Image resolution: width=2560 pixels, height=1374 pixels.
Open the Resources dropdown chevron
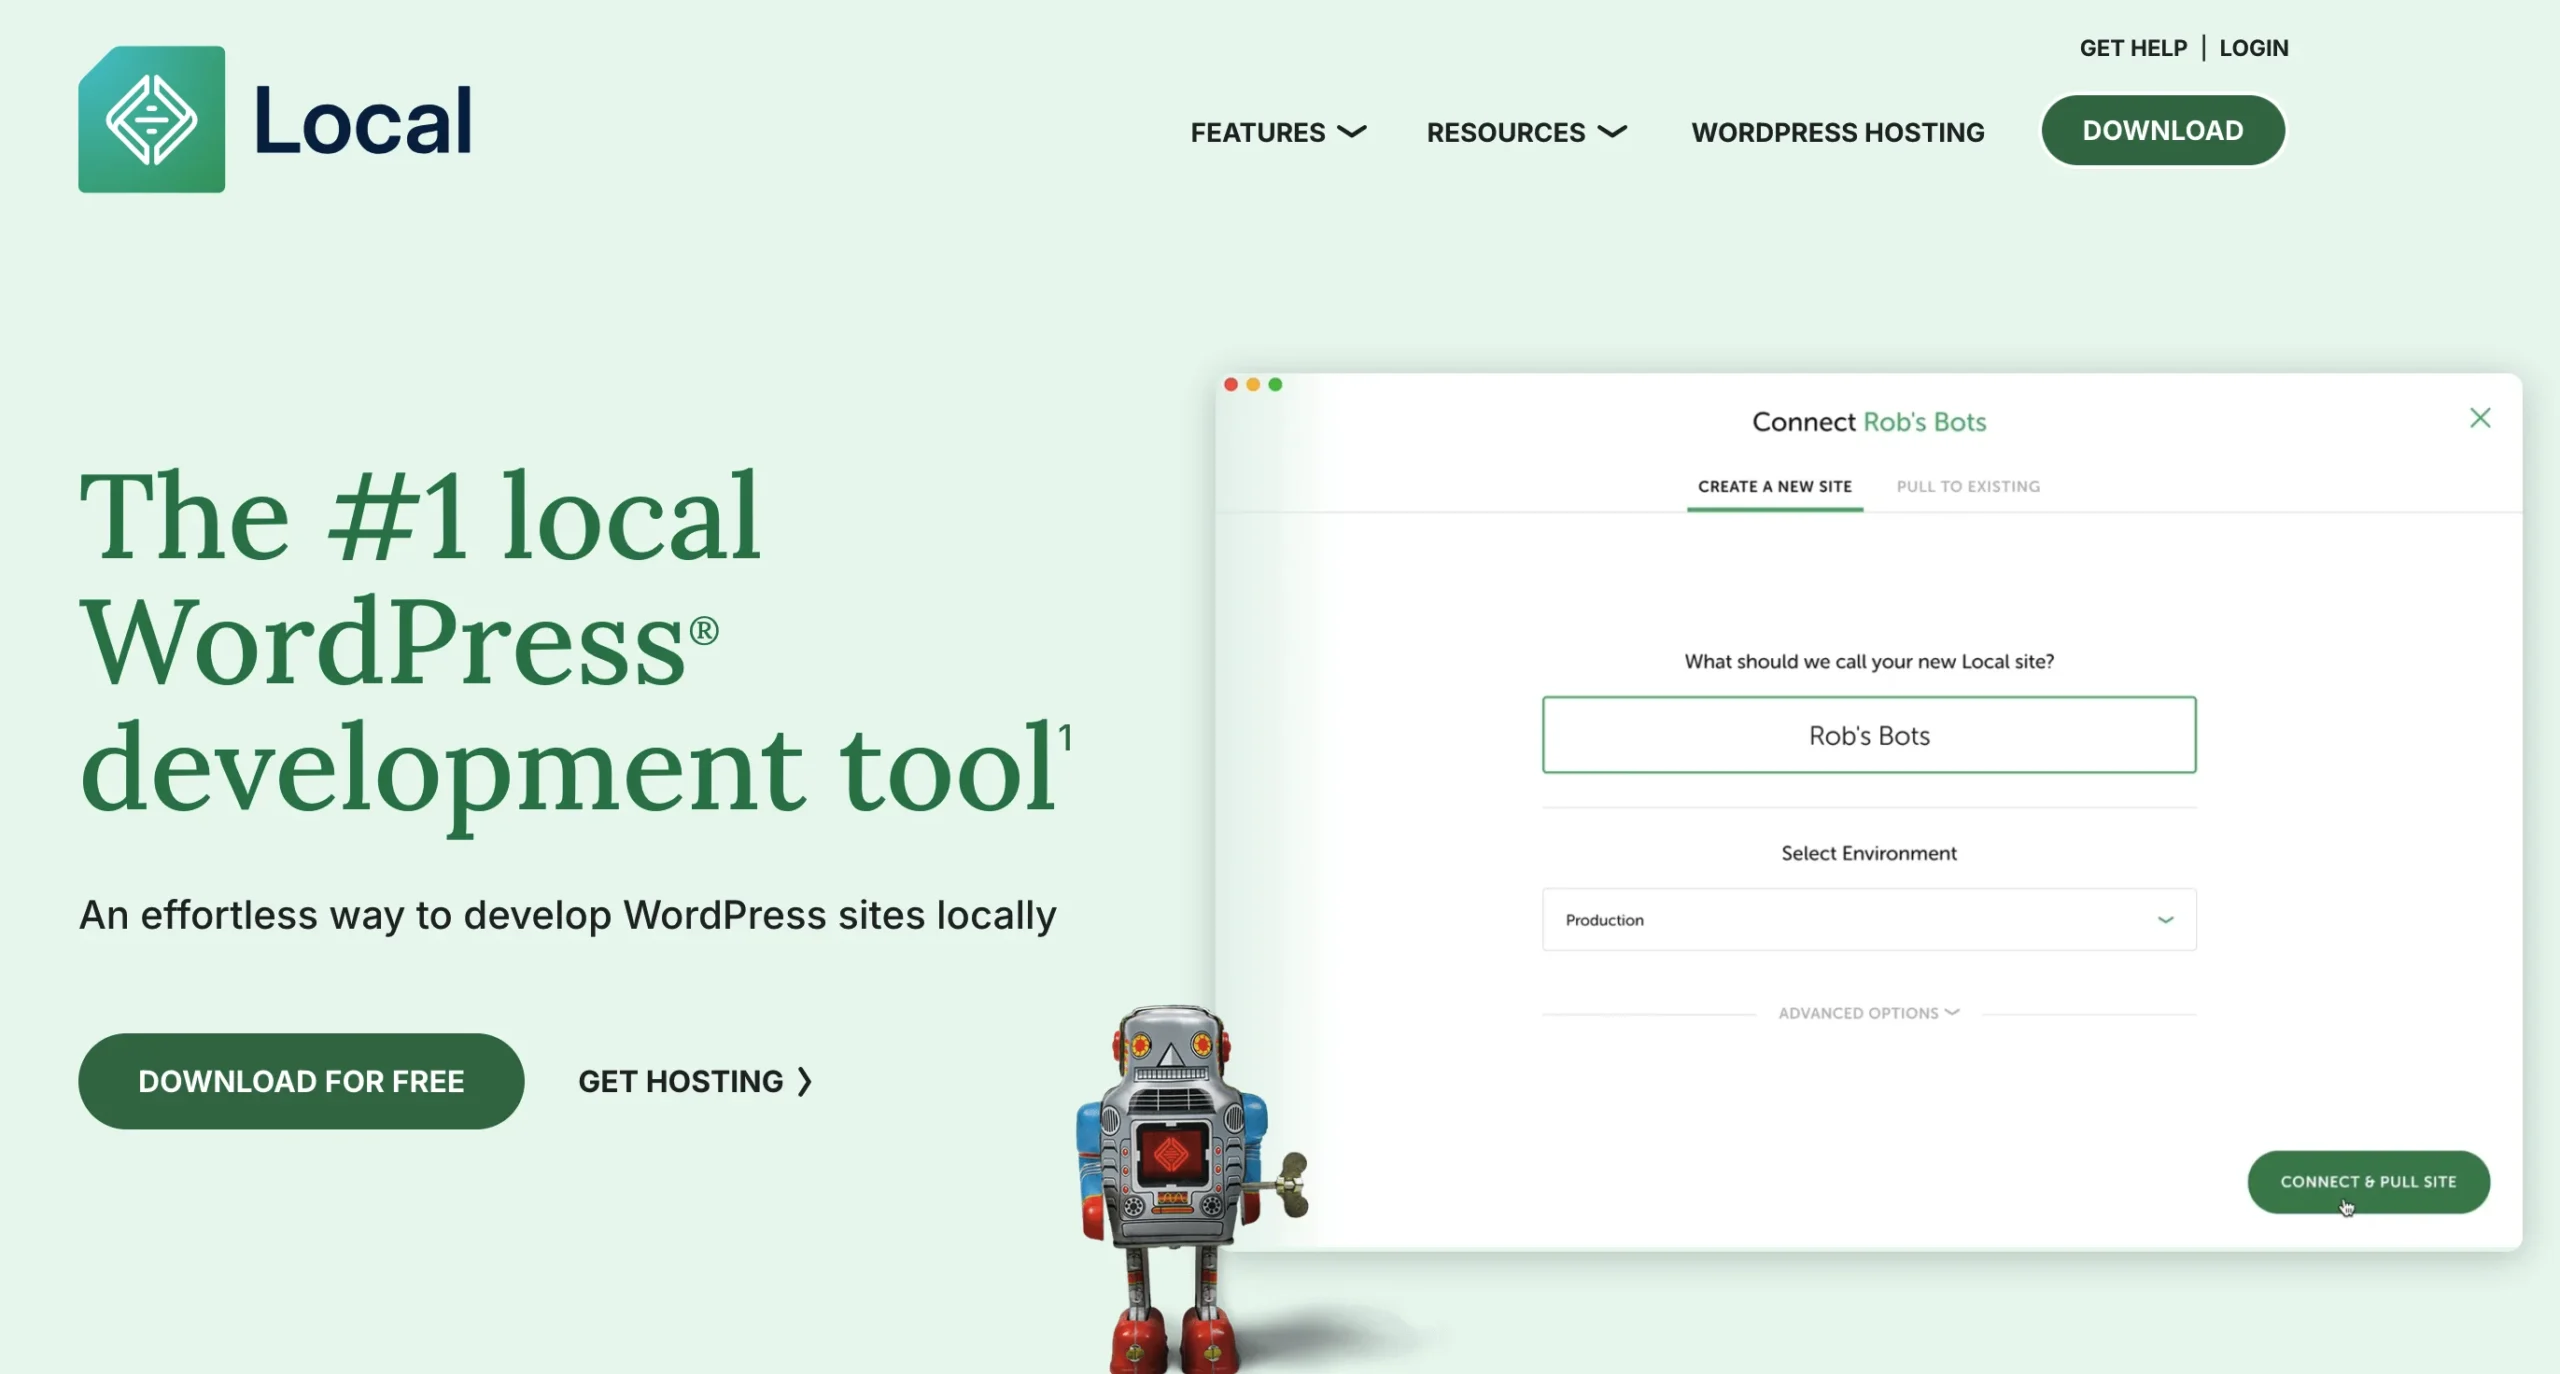pyautogui.click(x=1612, y=132)
